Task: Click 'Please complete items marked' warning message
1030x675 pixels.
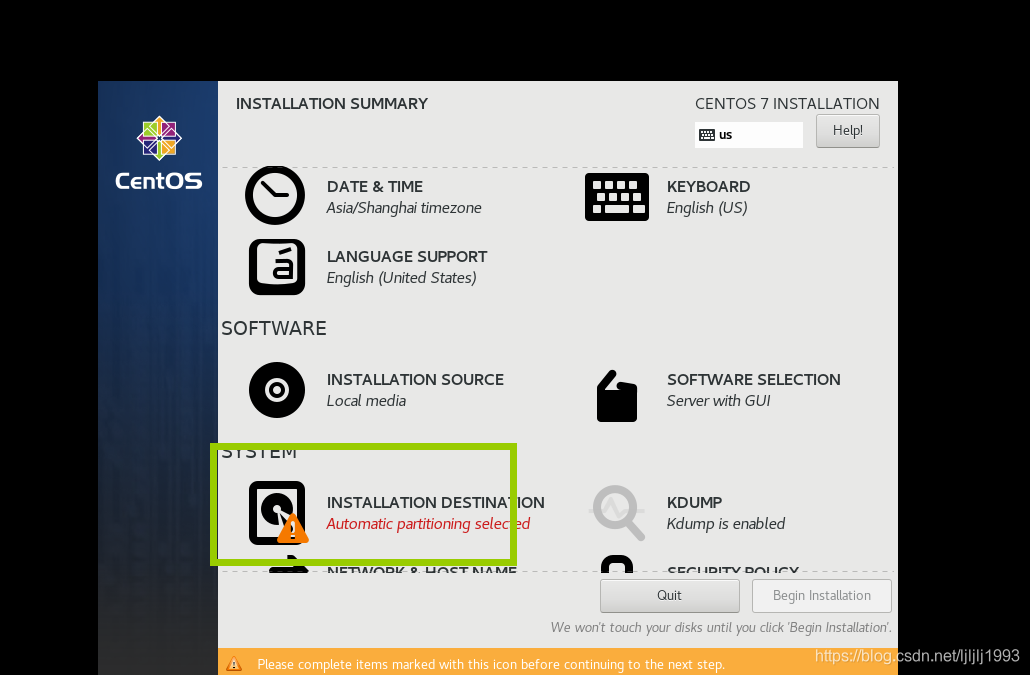Action: pyautogui.click(x=491, y=664)
